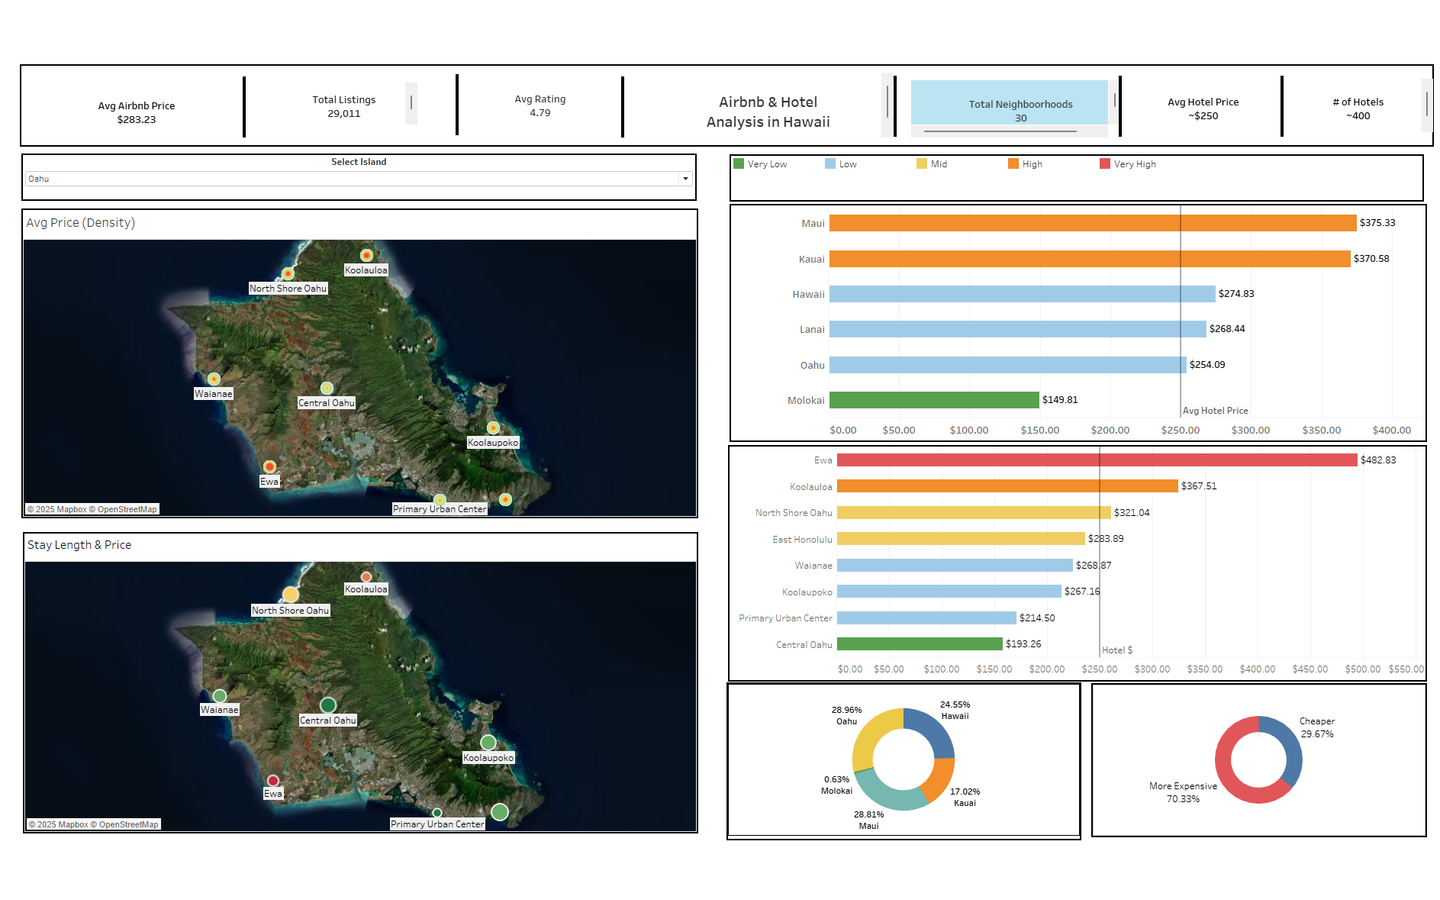Select the Waianae bar in neighborhood chart
This screenshot has width=1440, height=900.
click(955, 565)
